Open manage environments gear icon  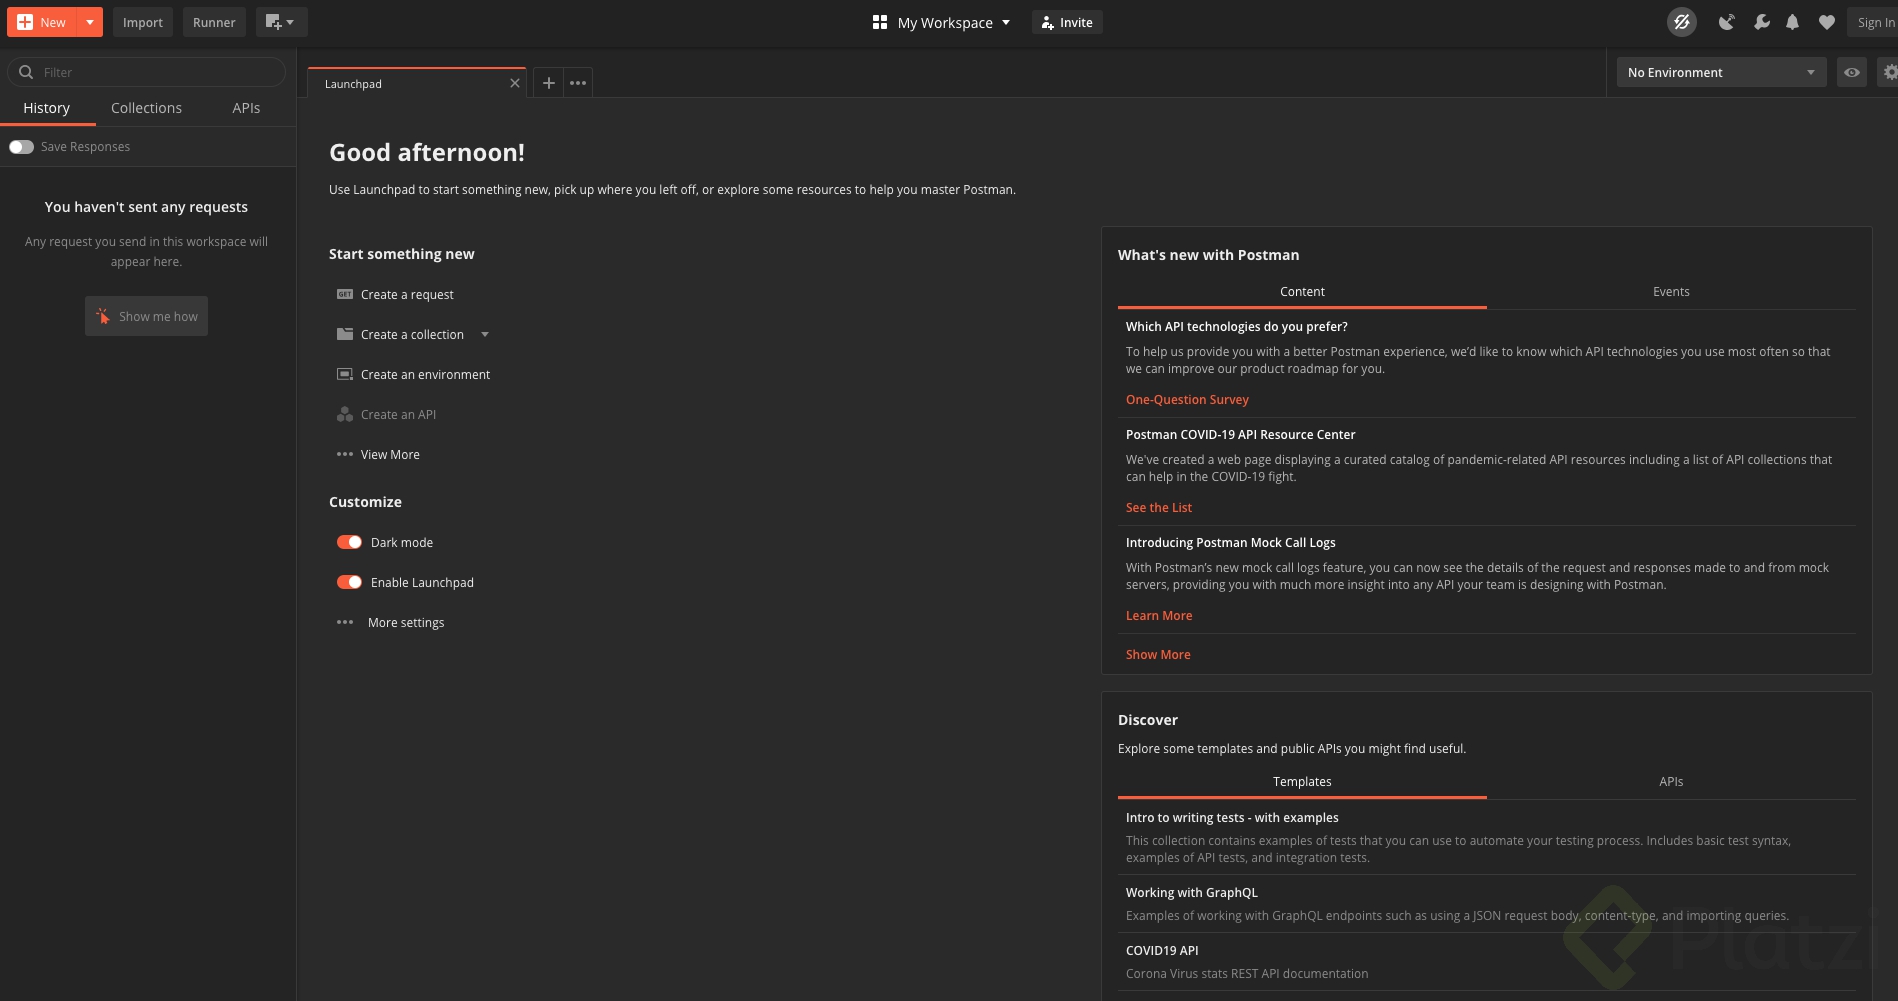[x=1889, y=72]
